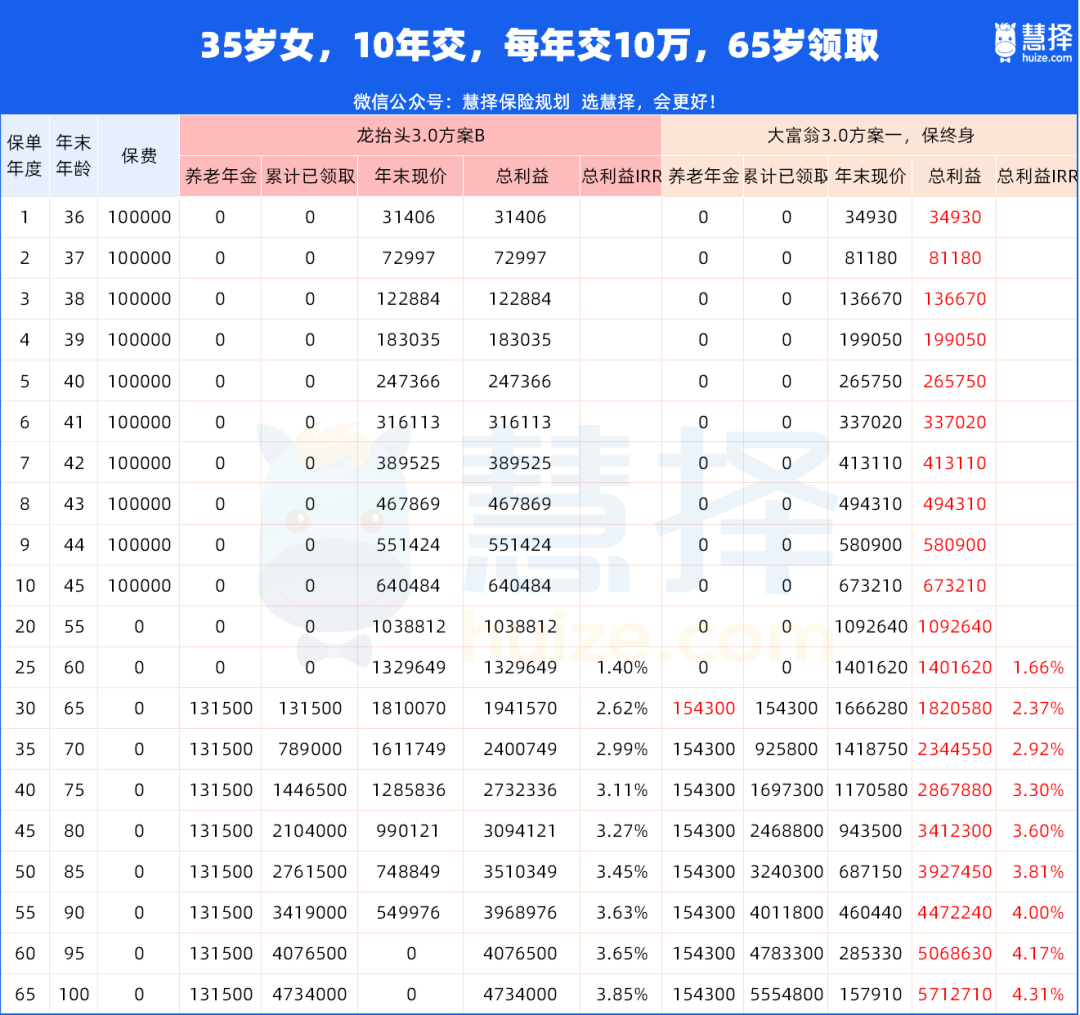This screenshot has width=1080, height=1015.
Task: Click the title 35岁女，10年交 headline
Action: tap(540, 46)
